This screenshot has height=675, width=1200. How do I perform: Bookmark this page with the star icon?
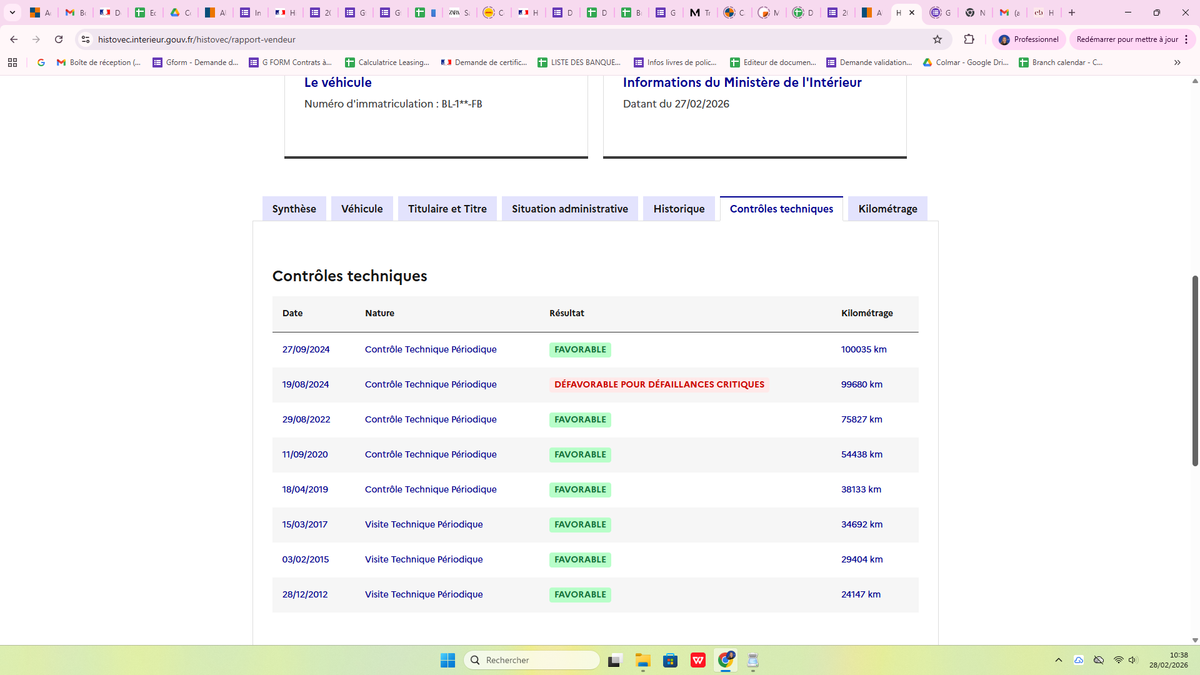coord(937,39)
